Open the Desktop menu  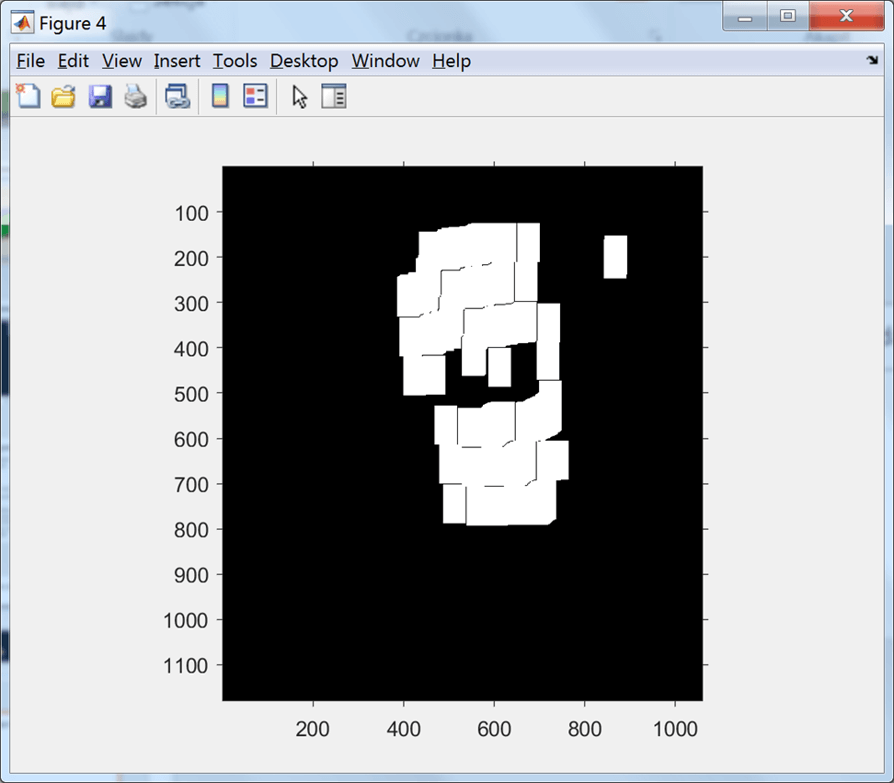[304, 60]
